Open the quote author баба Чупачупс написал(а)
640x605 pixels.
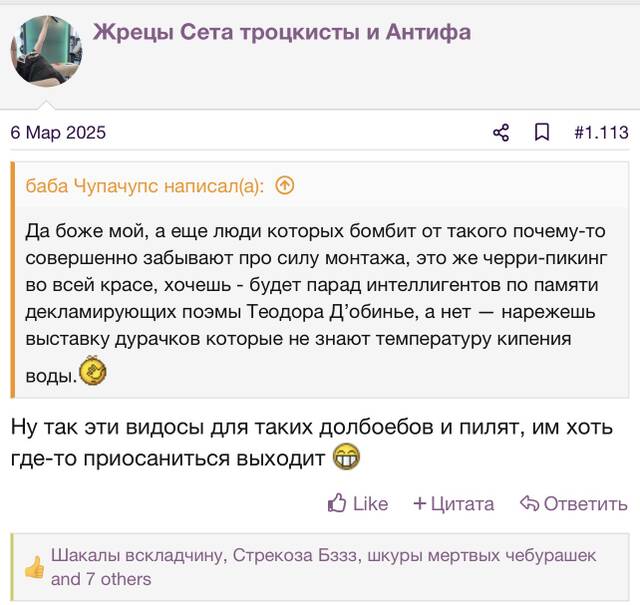point(144,186)
